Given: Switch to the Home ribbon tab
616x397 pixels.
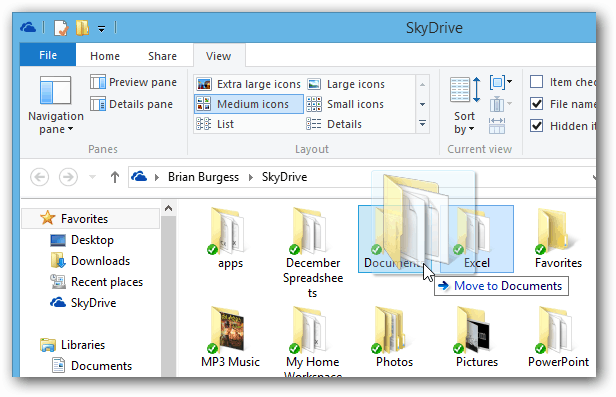Looking at the screenshot, I should tap(104, 56).
